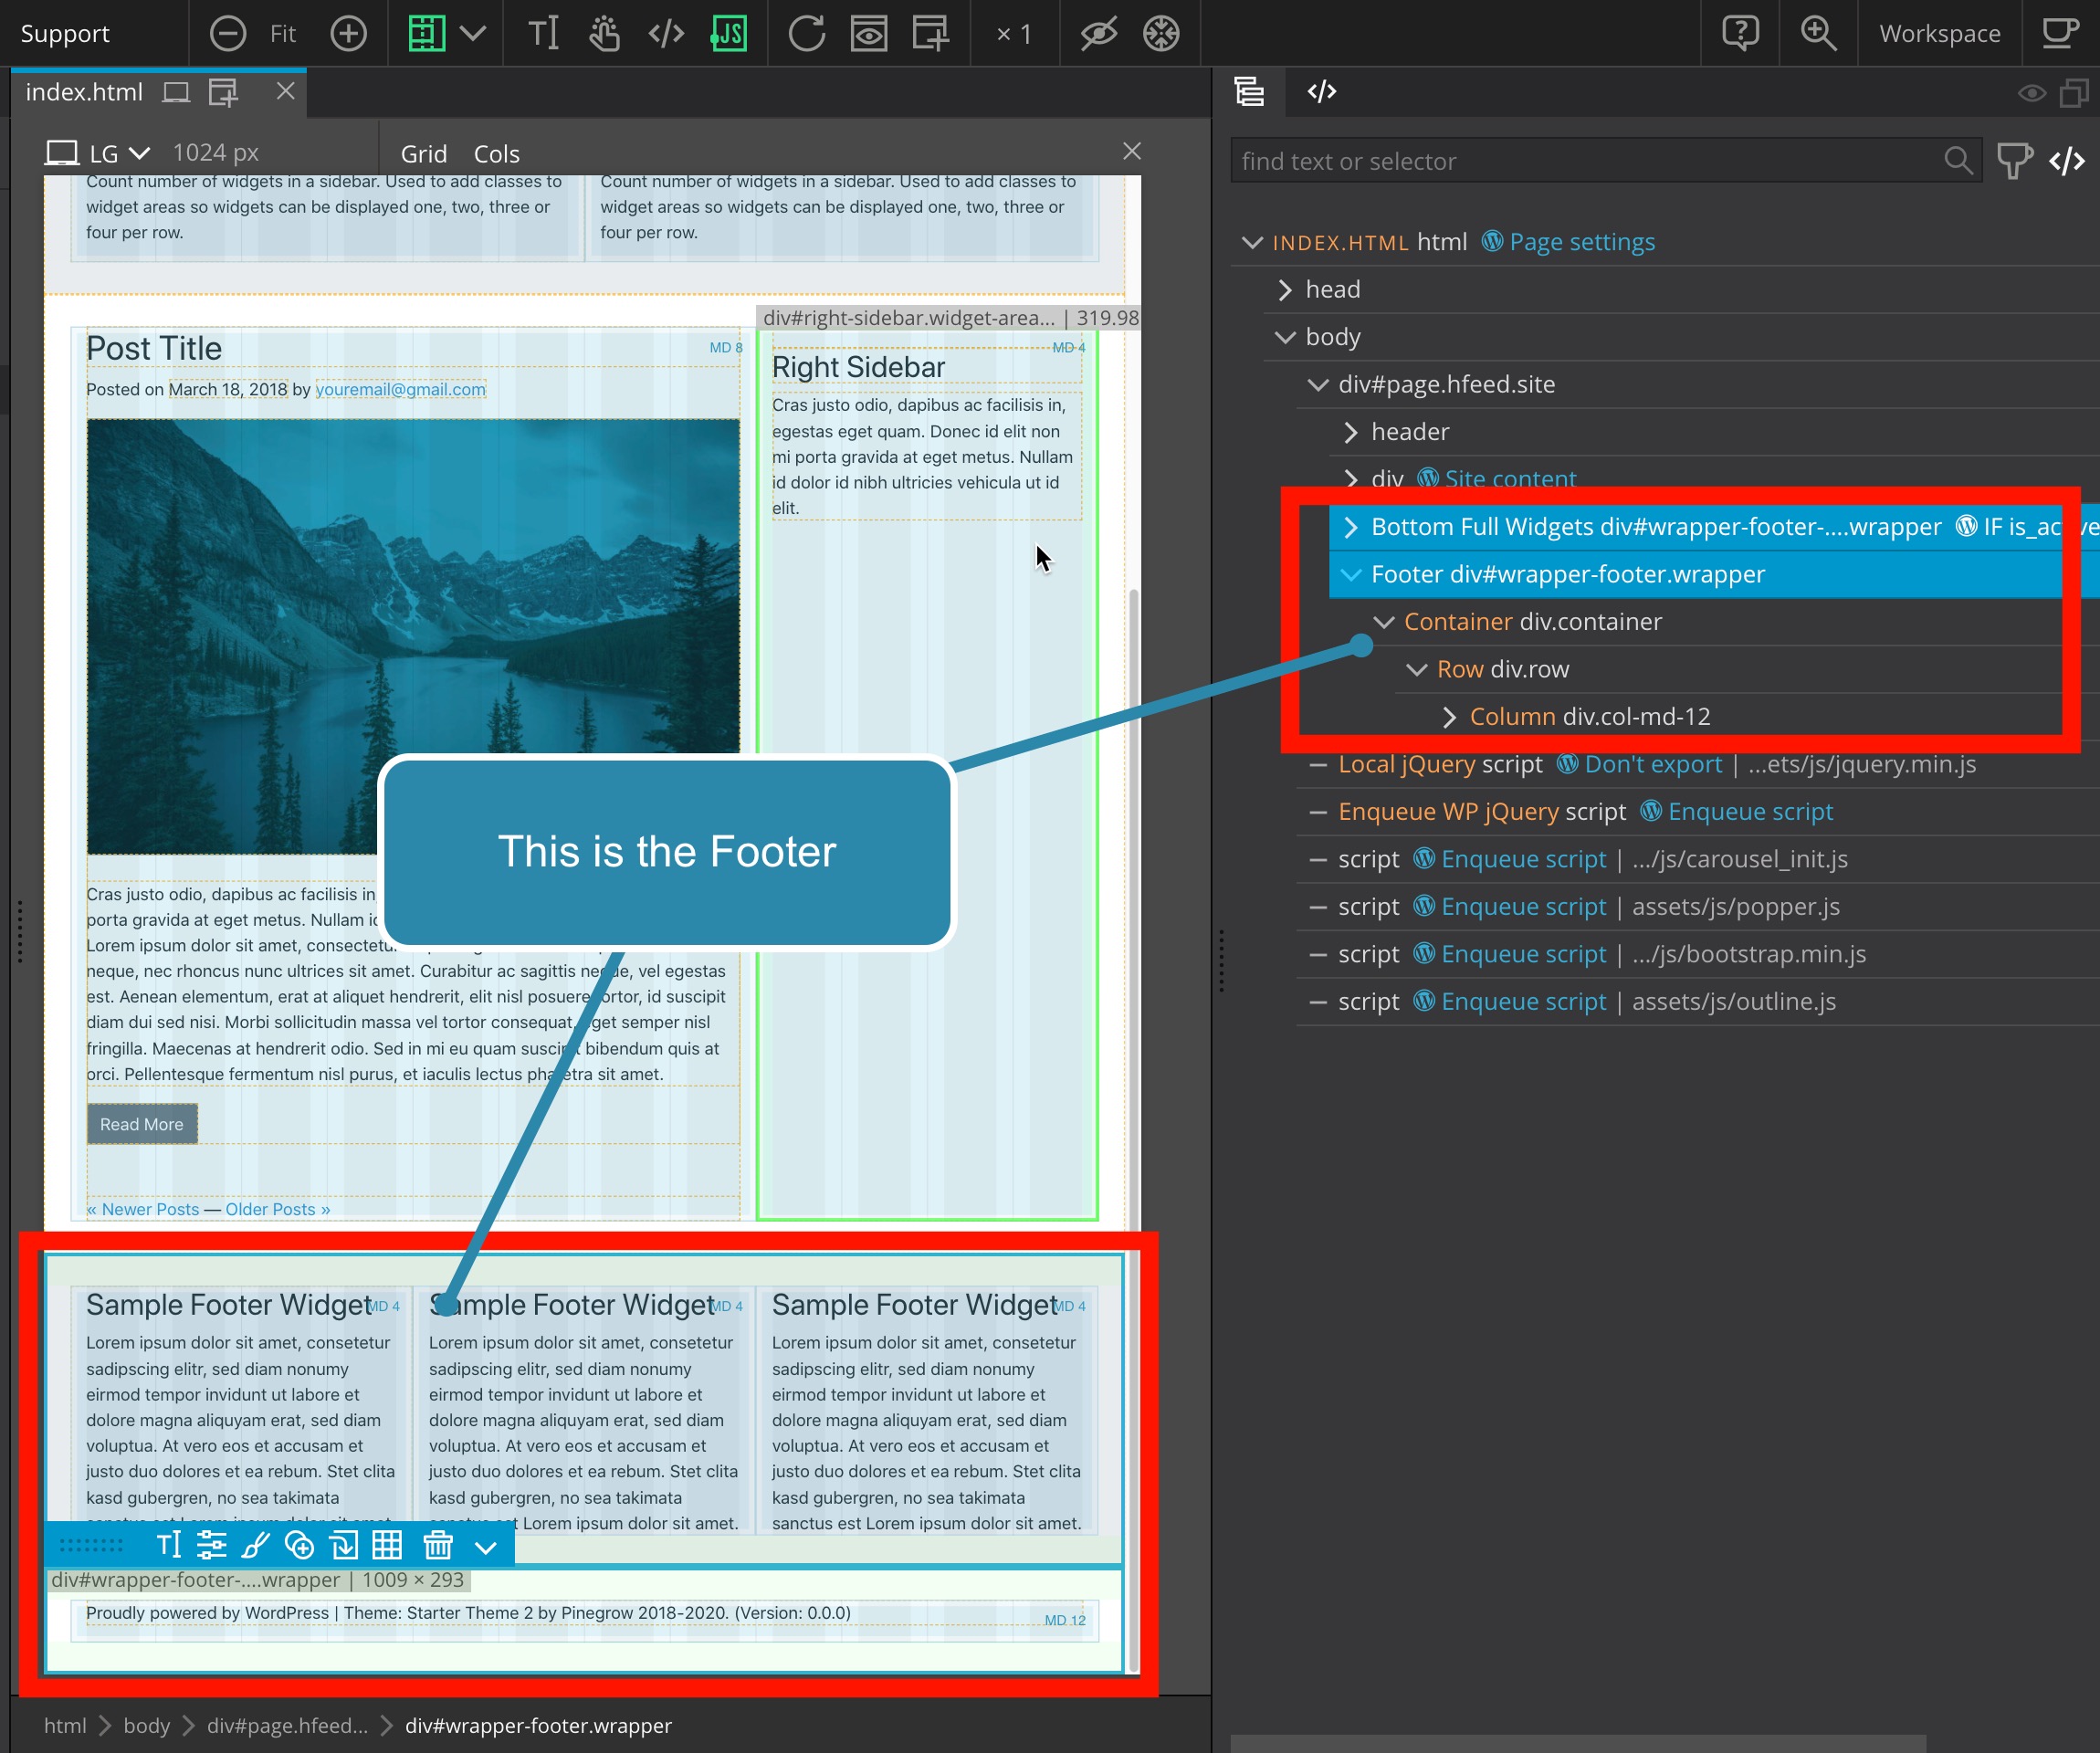Viewport: 2100px width, 1753px height.
Task: Click the Older Posts link
Action: pos(277,1209)
